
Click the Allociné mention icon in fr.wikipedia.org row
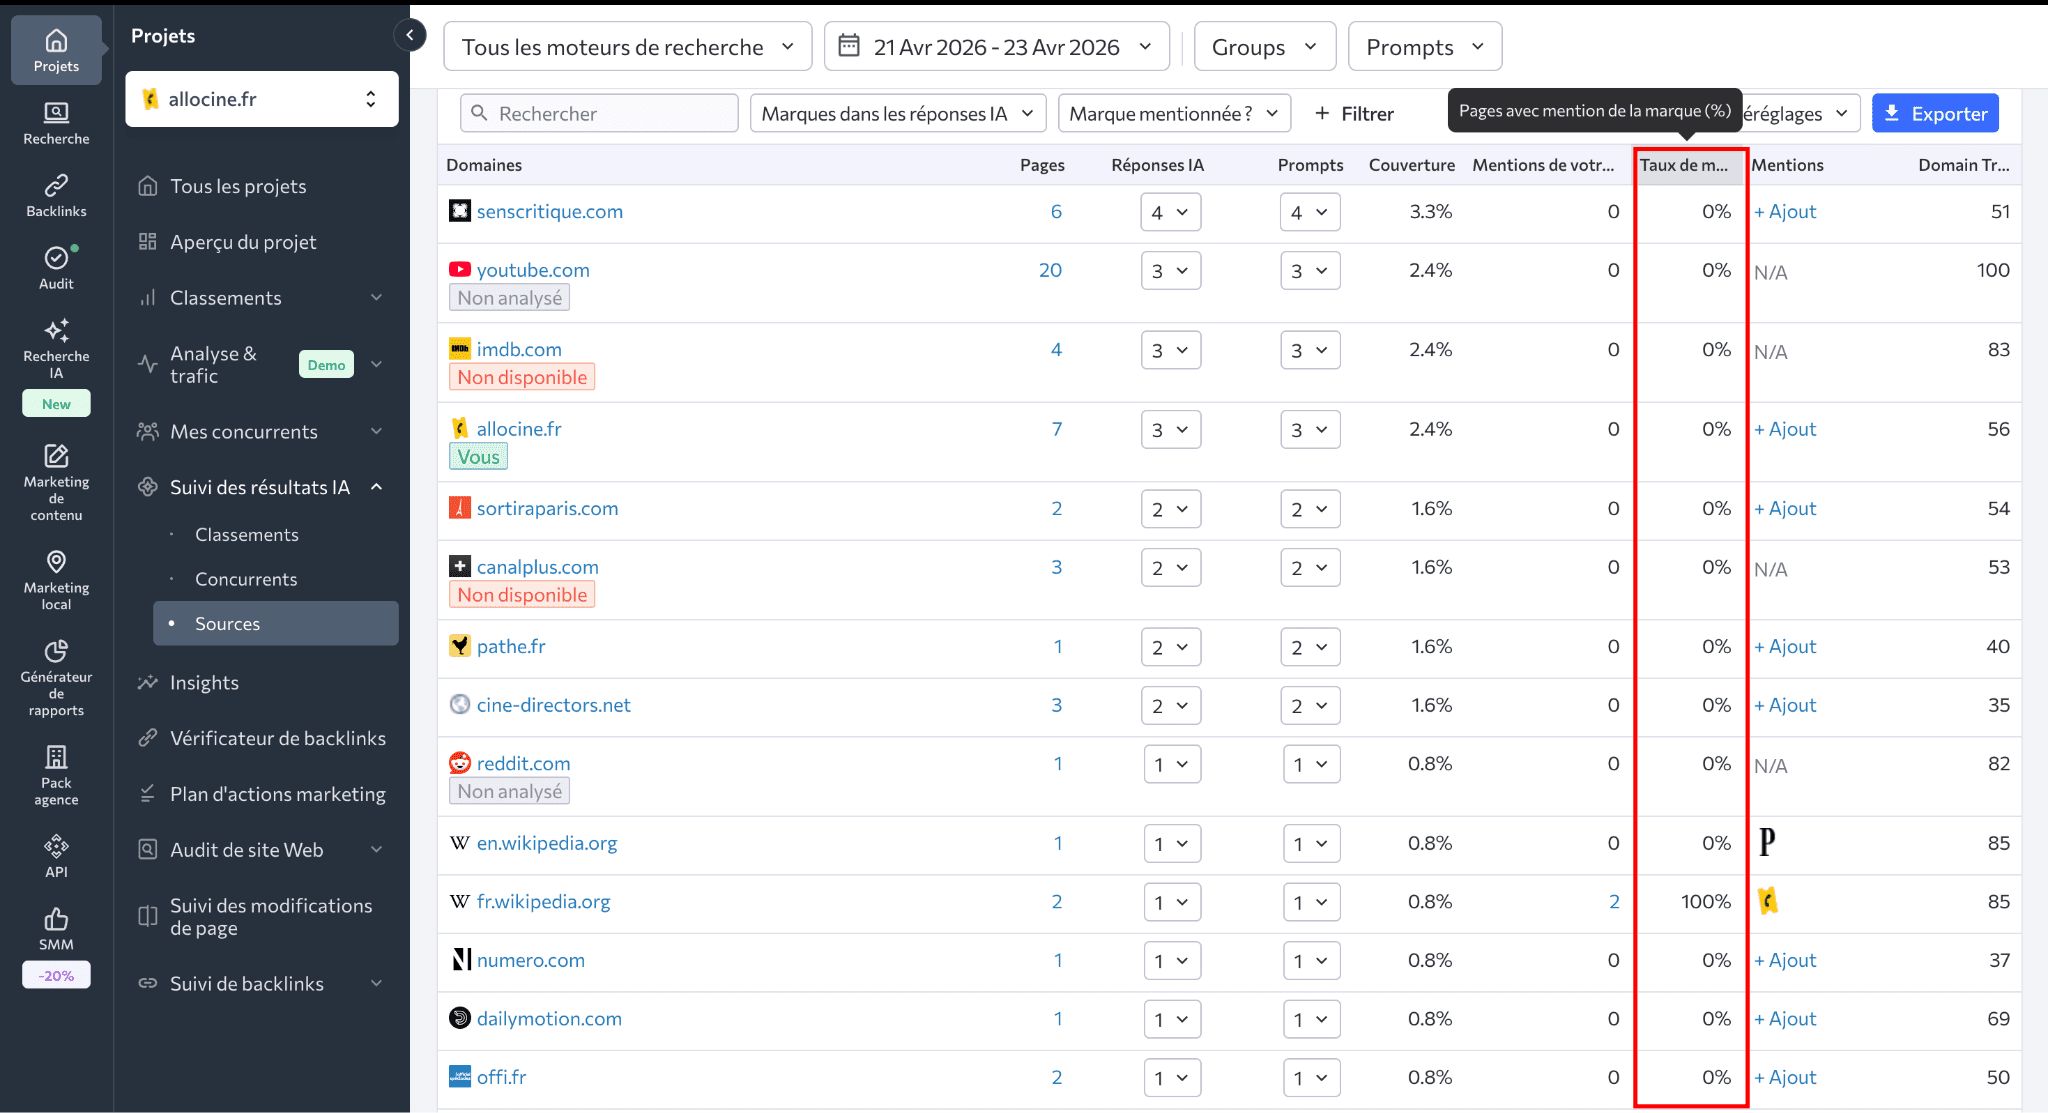click(1768, 901)
